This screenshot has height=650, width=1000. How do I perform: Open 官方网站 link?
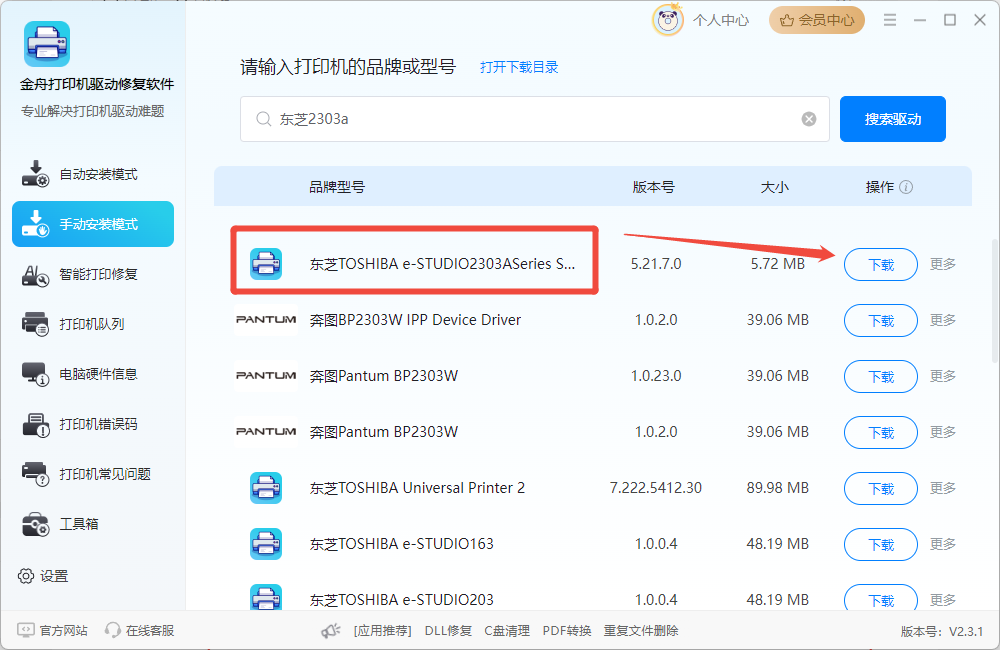[x=63, y=631]
